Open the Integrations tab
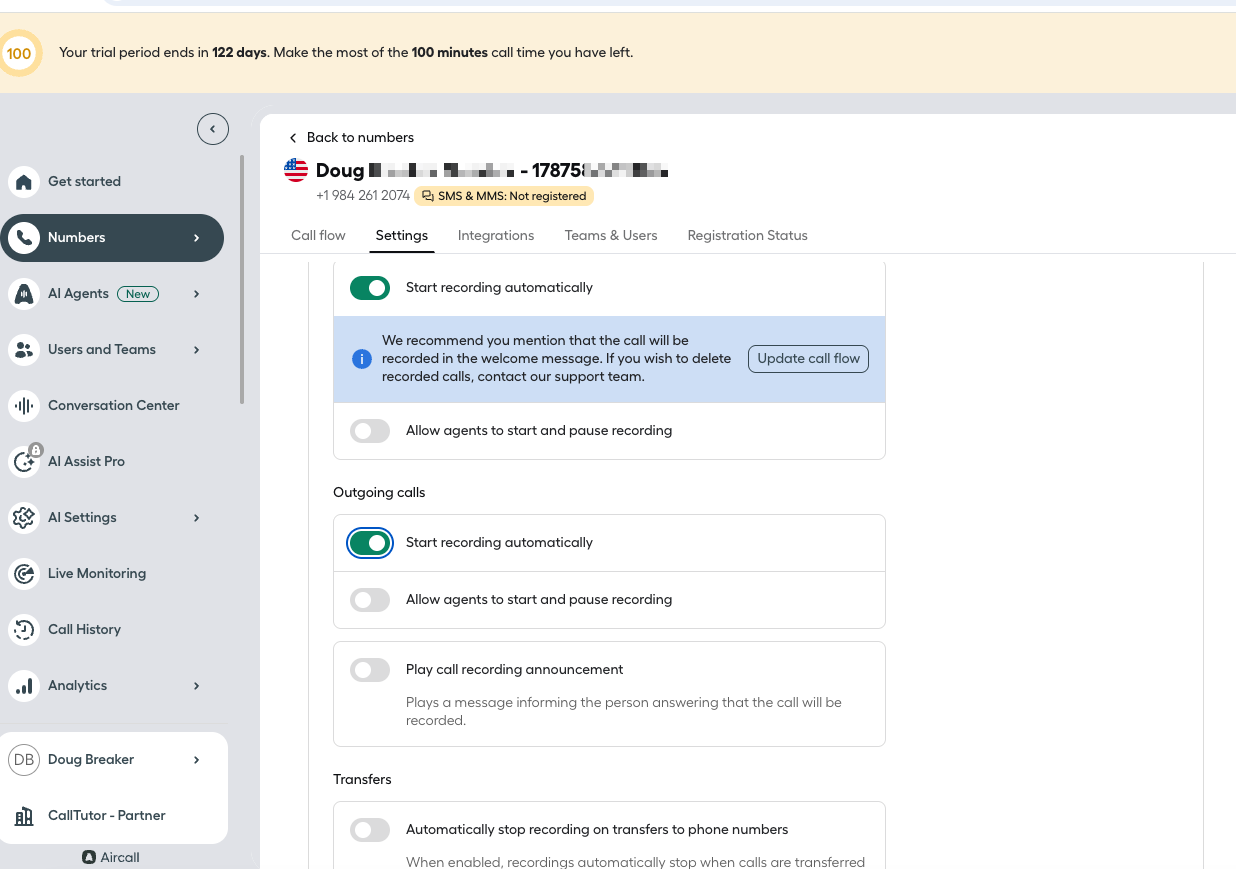This screenshot has width=1236, height=869. (x=496, y=236)
